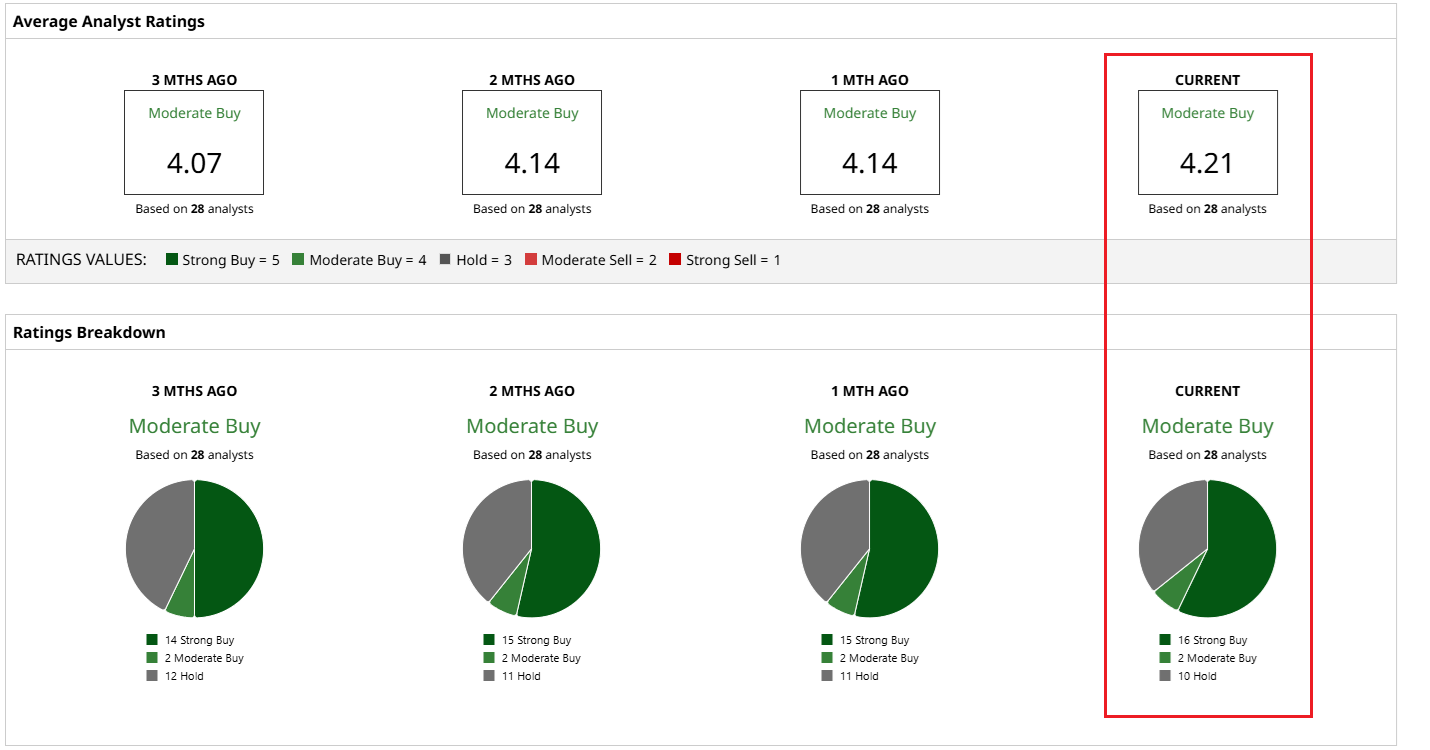The image size is (1430, 750).
Task: Click the Strong Sell = 1 red swatch
Action: click(675, 260)
